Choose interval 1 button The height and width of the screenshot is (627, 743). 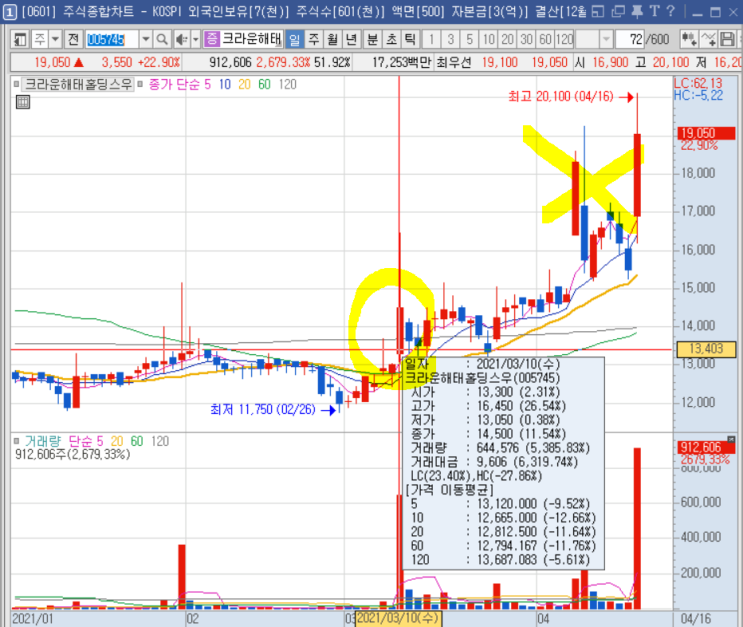click(x=431, y=39)
